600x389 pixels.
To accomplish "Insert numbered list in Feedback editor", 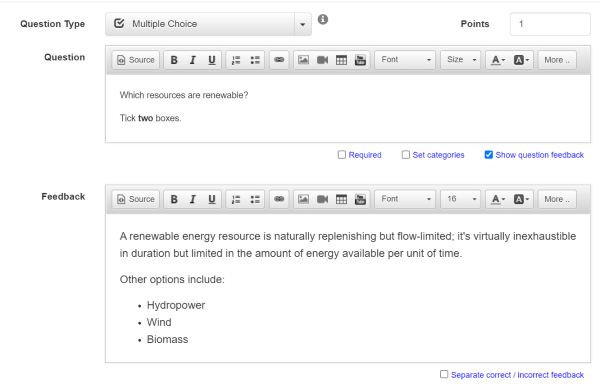I will pyautogui.click(x=236, y=199).
